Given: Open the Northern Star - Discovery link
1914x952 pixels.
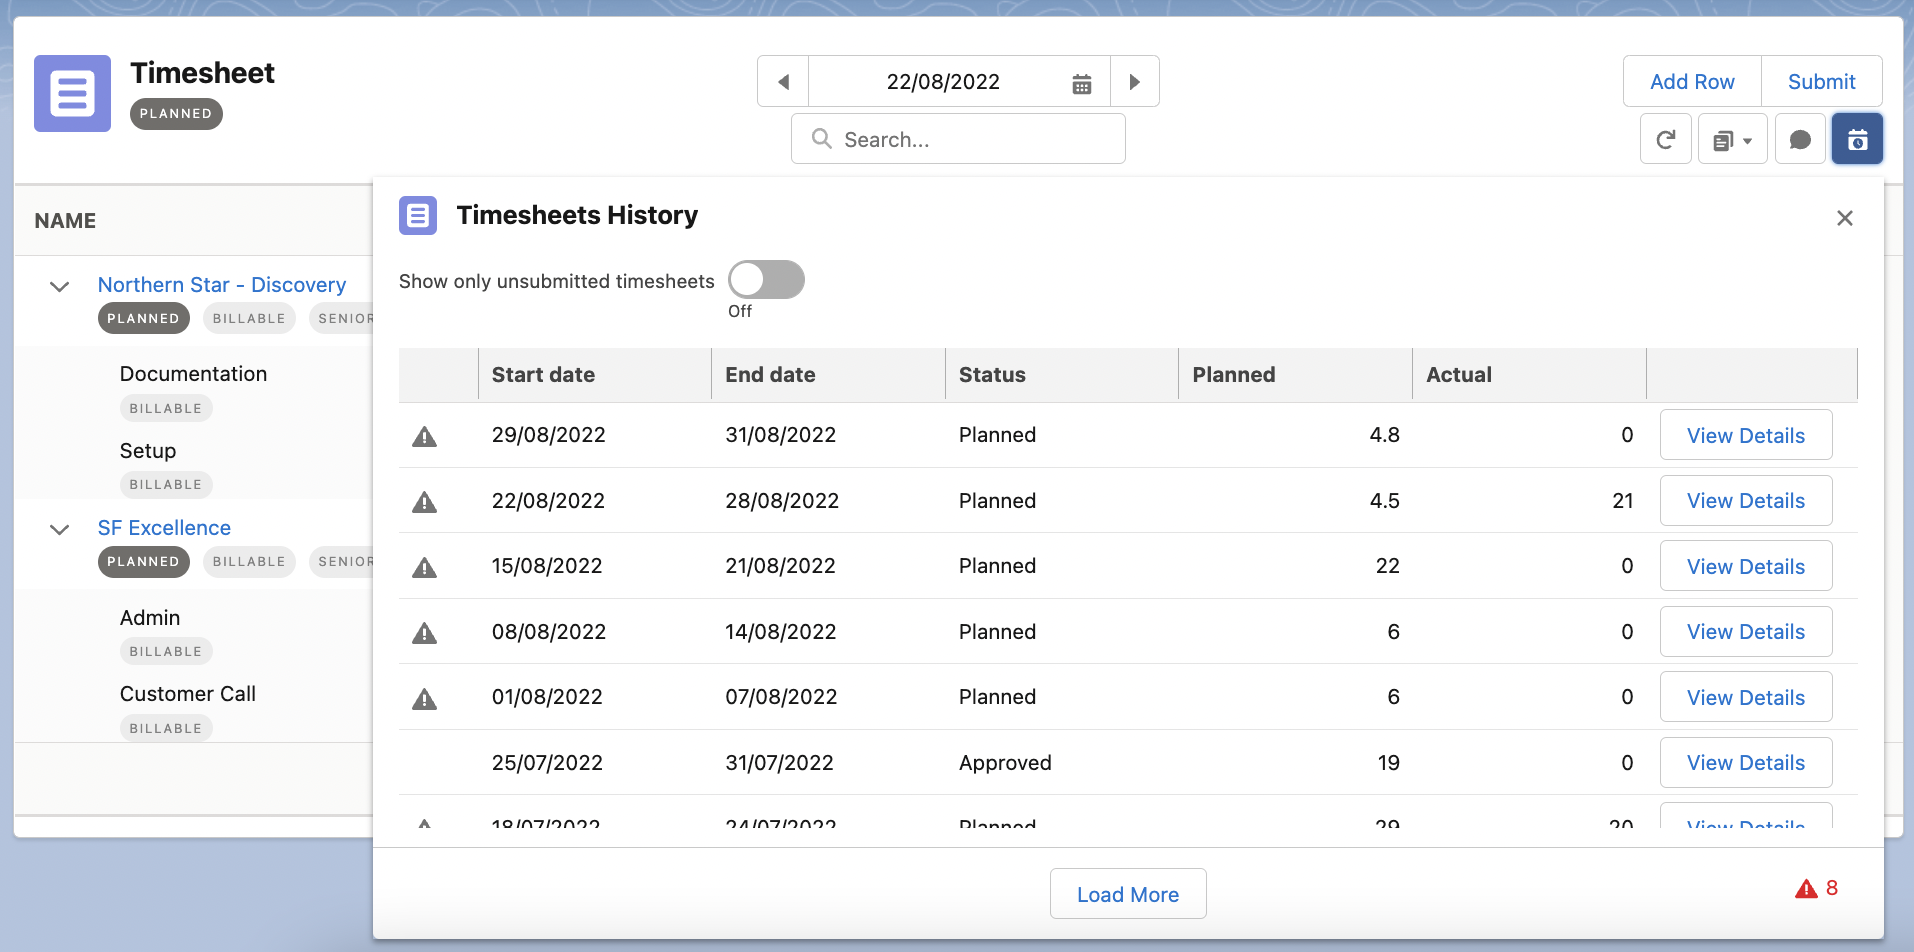Looking at the screenshot, I should (222, 285).
